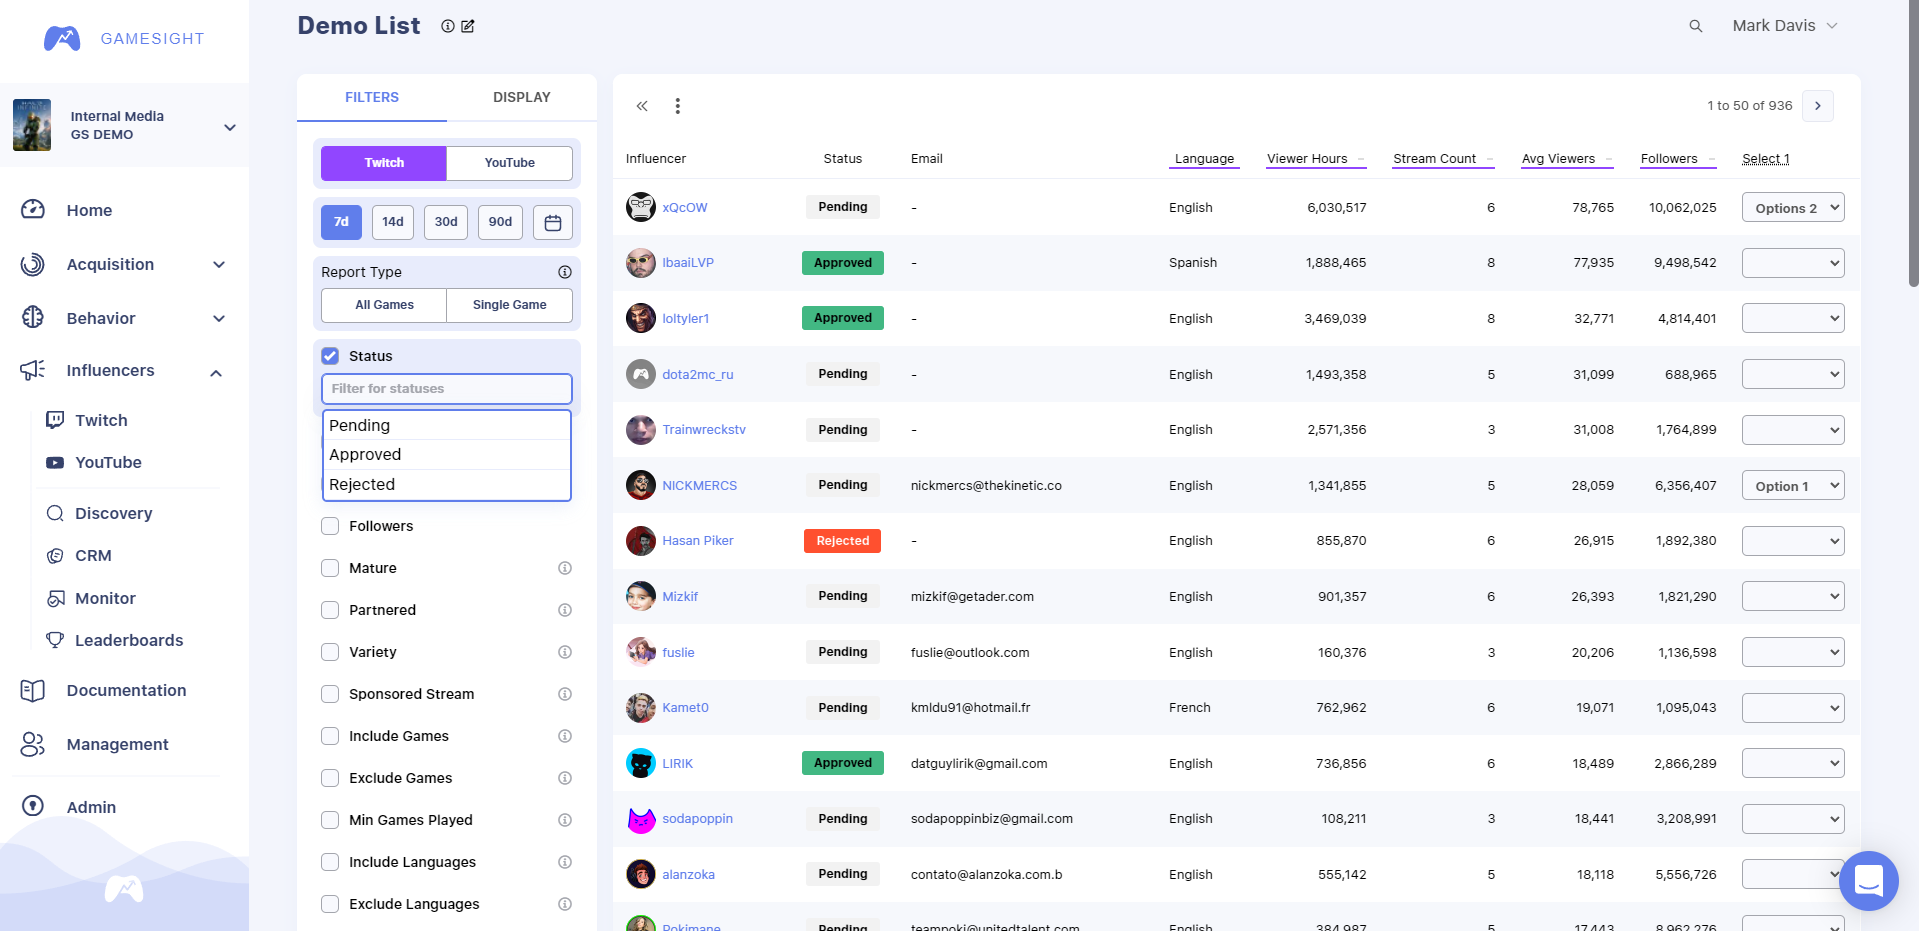The width and height of the screenshot is (1919, 931).
Task: Collapse the Influencers menu section
Action: [216, 372]
